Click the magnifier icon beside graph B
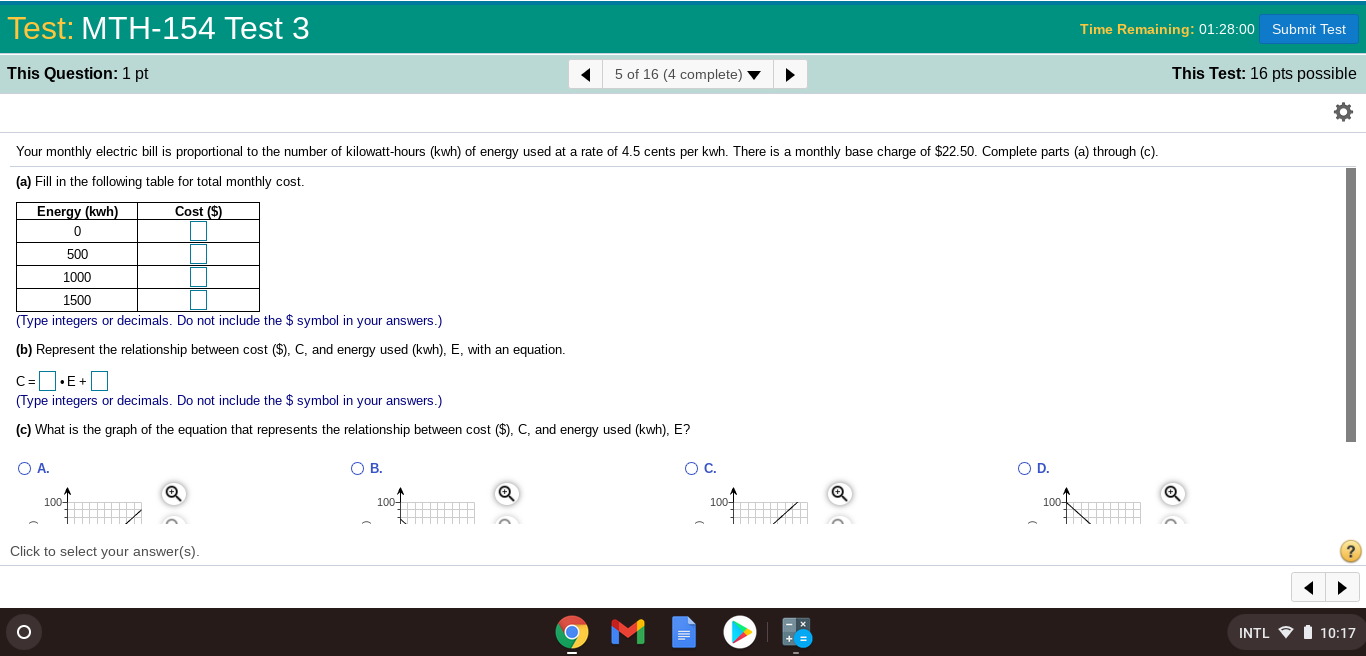 pyautogui.click(x=506, y=493)
